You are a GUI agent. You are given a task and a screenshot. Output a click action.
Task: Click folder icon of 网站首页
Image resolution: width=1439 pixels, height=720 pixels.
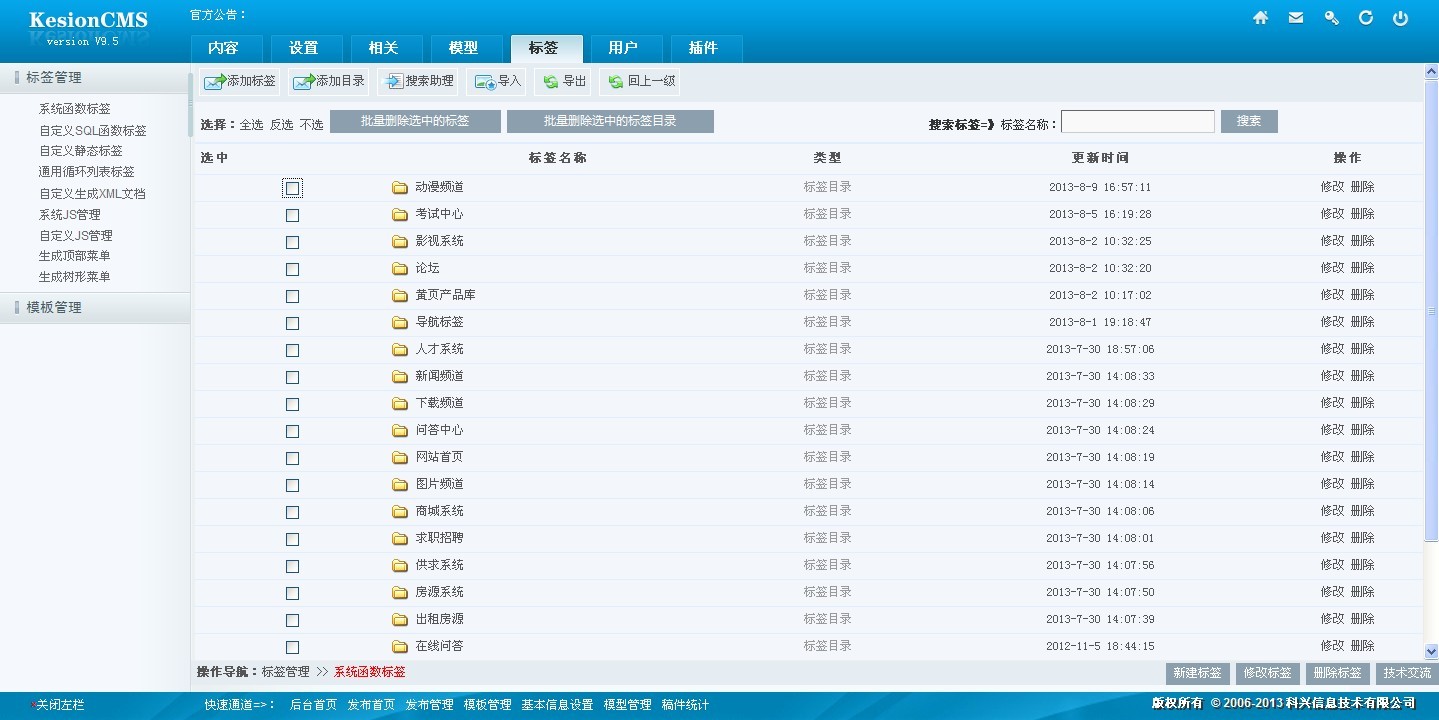400,457
